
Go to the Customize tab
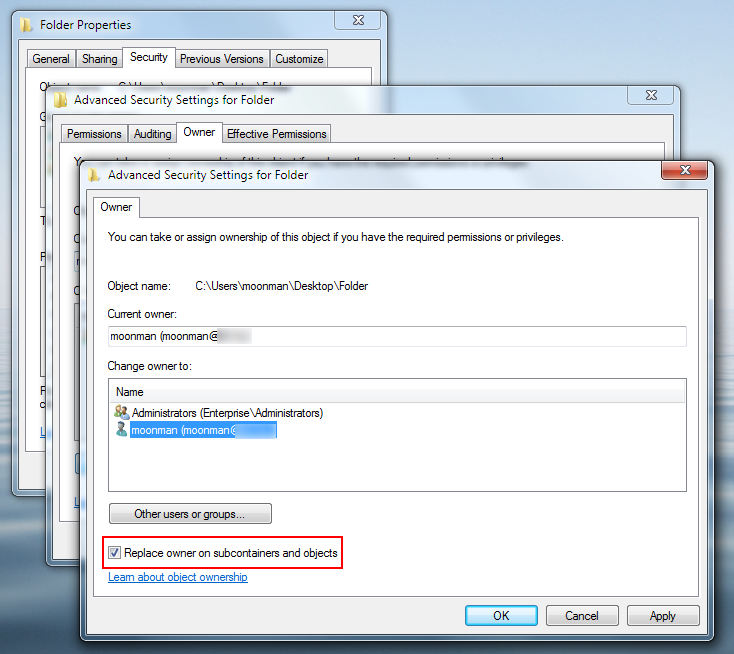click(299, 59)
